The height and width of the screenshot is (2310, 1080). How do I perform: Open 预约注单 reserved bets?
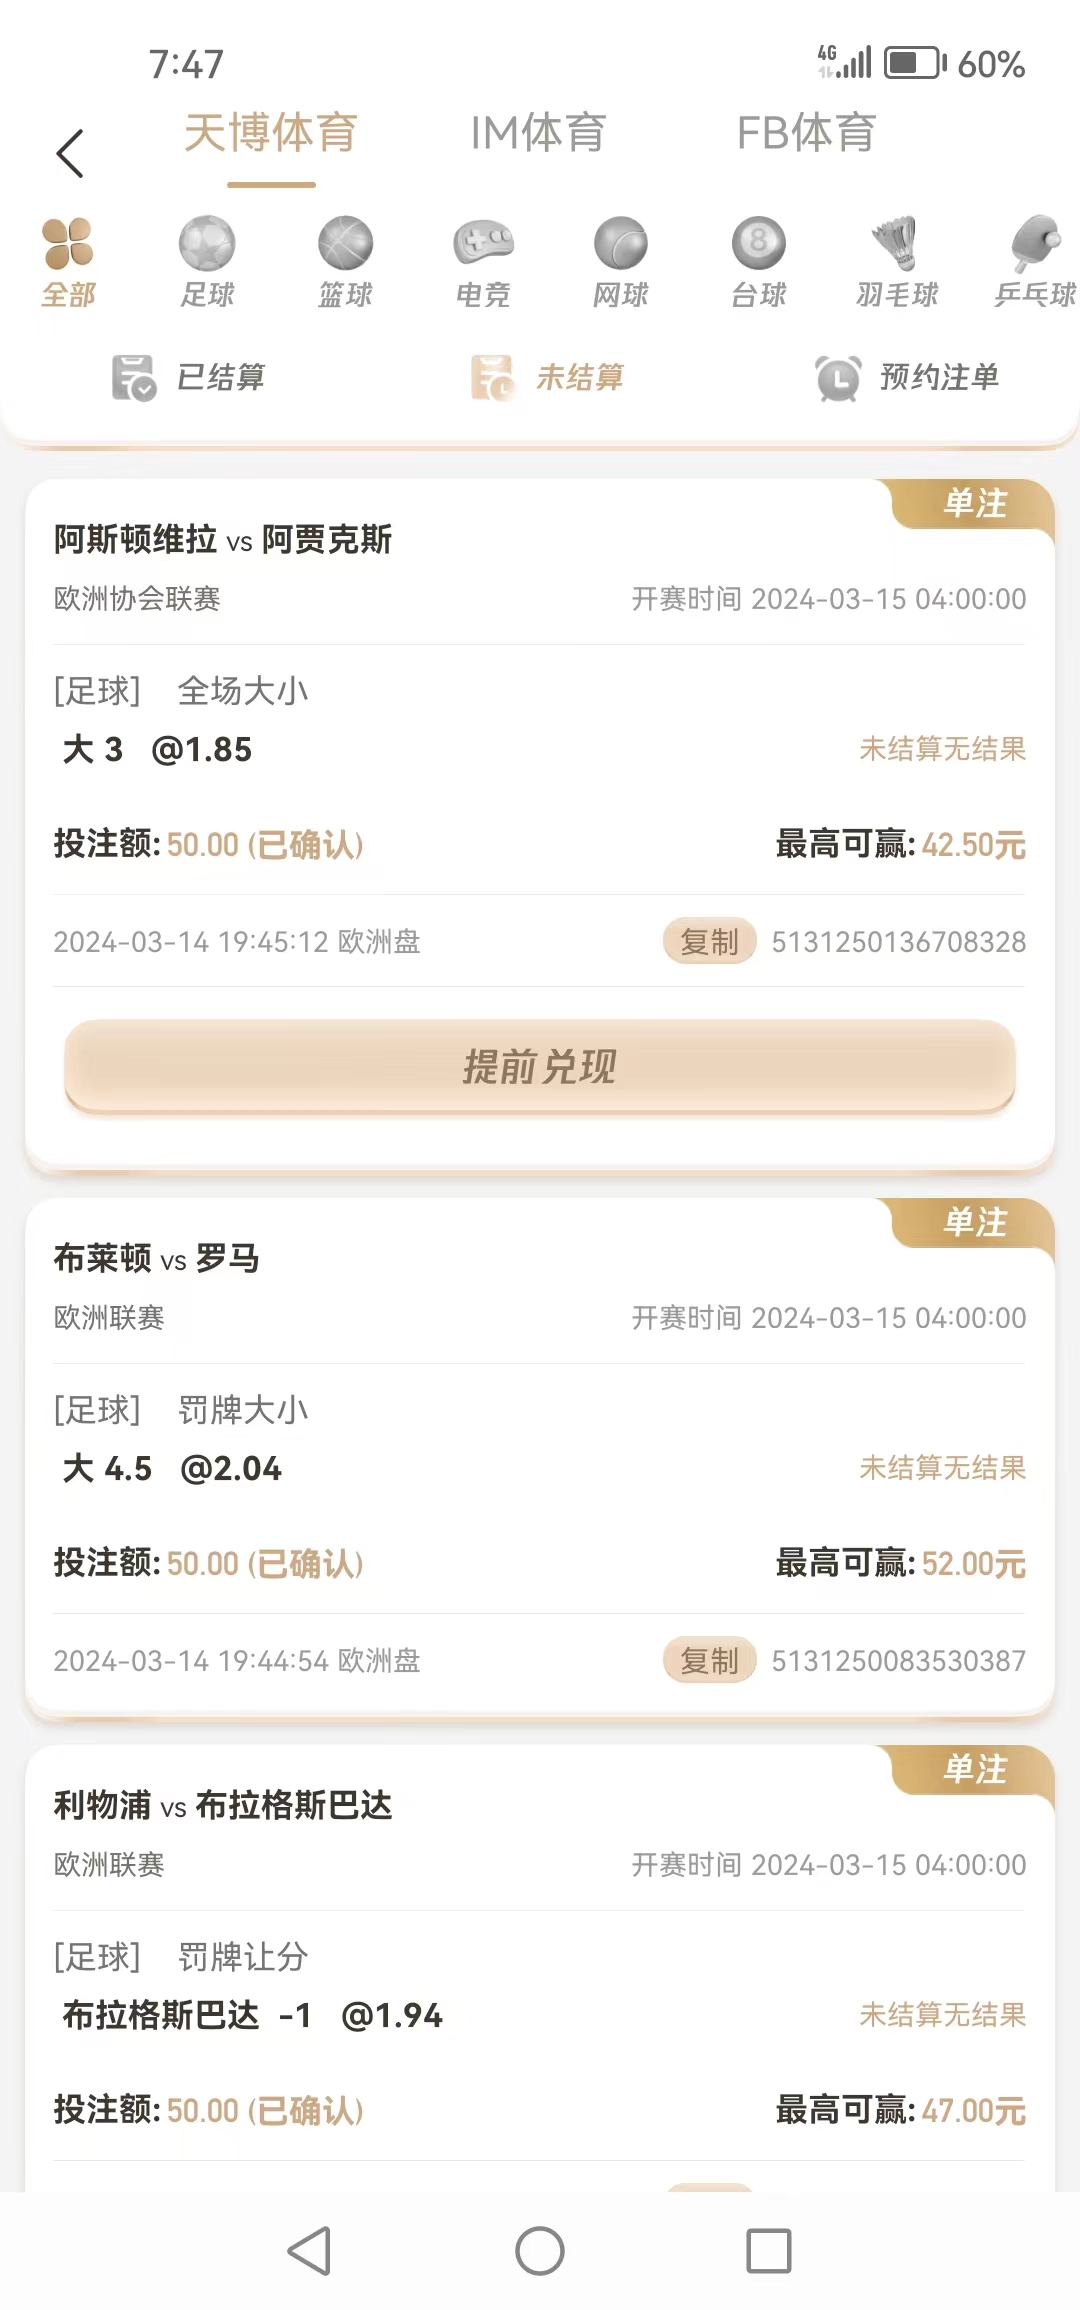click(x=908, y=378)
